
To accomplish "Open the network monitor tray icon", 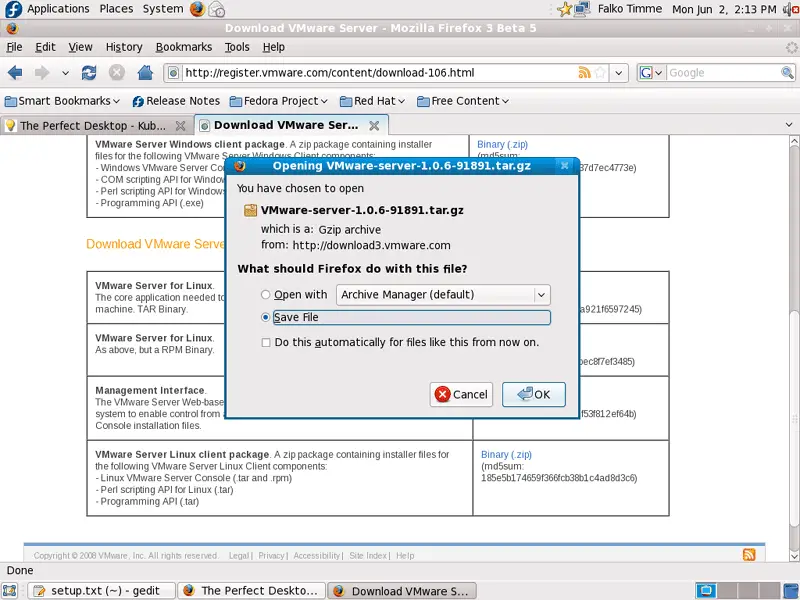I will coord(582,9).
